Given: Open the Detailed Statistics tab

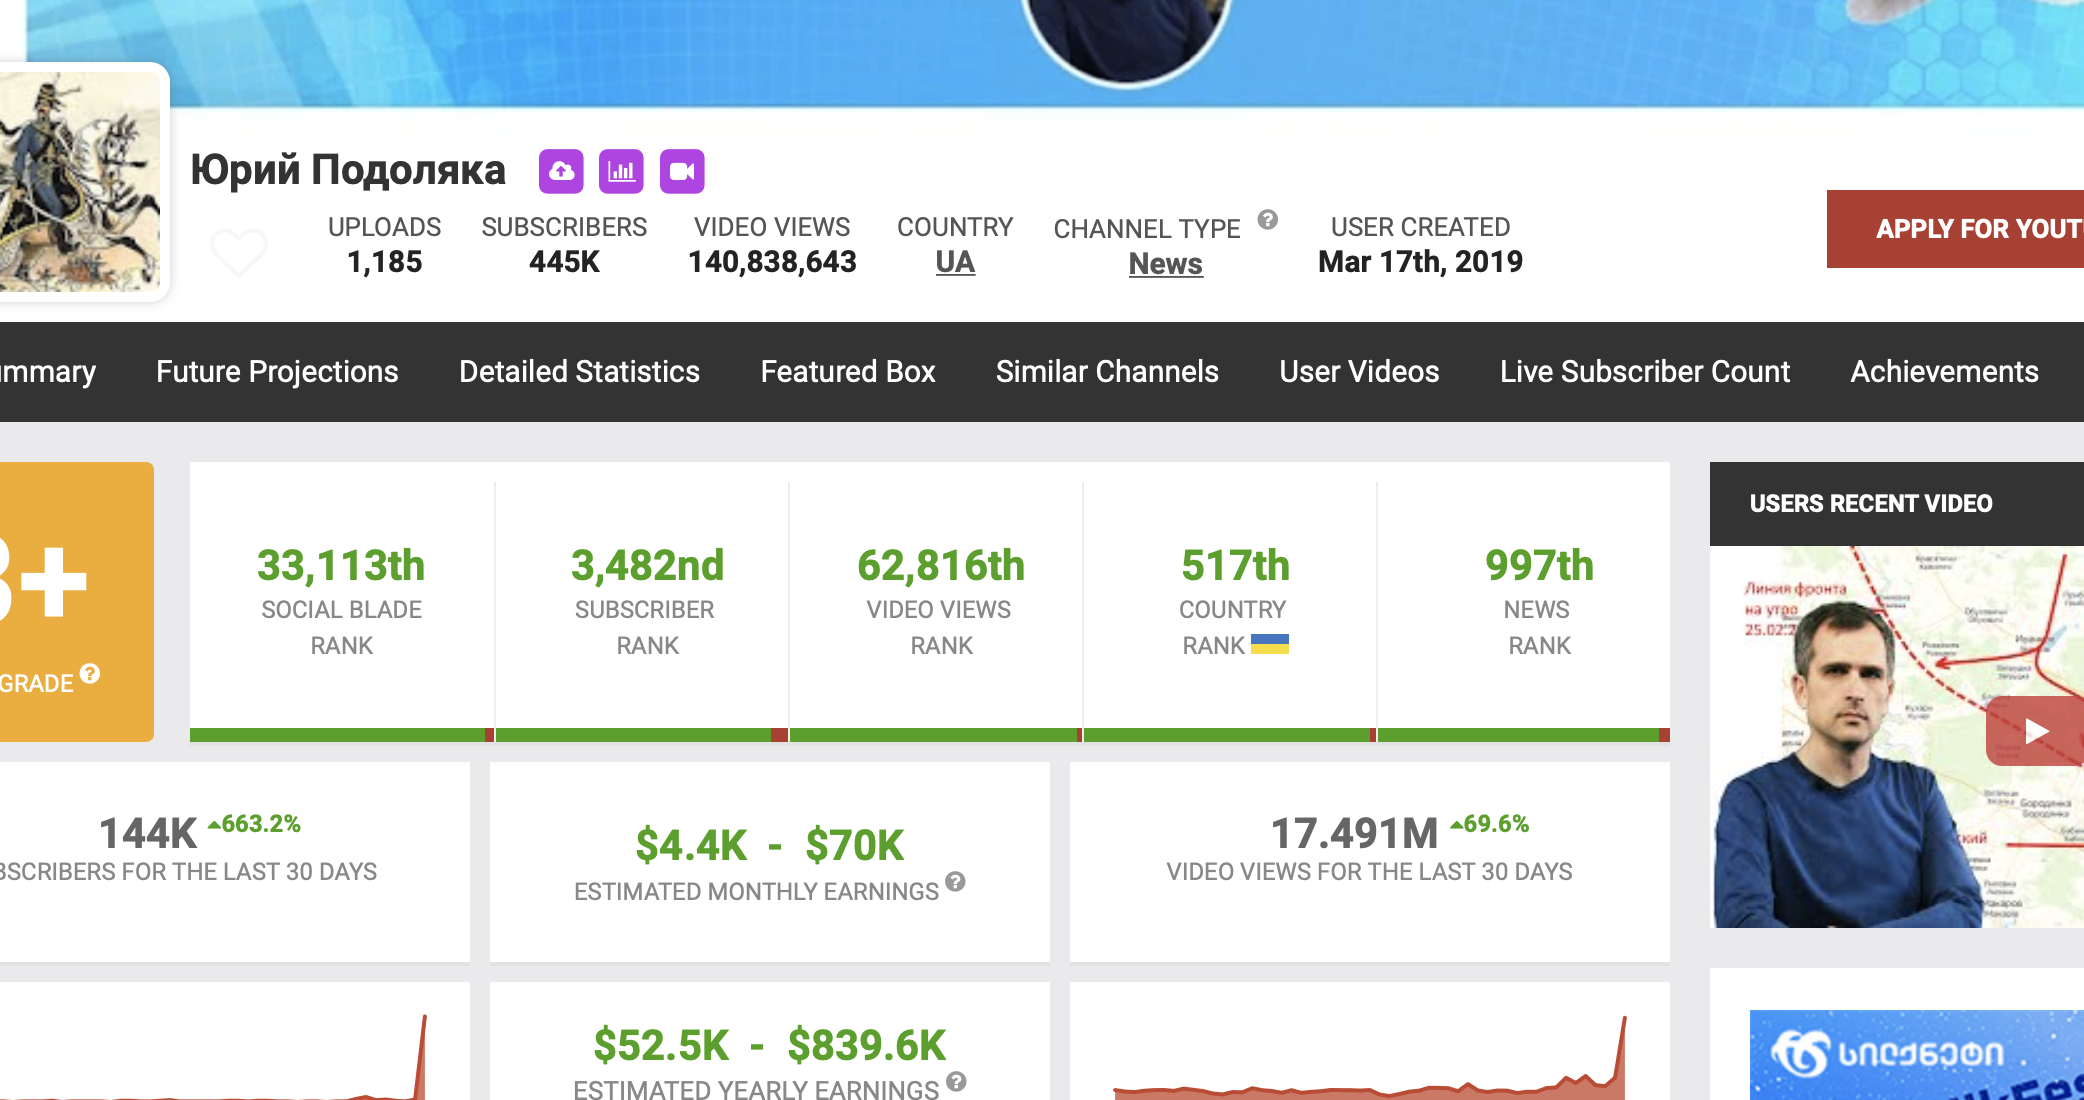Looking at the screenshot, I should [x=579, y=372].
